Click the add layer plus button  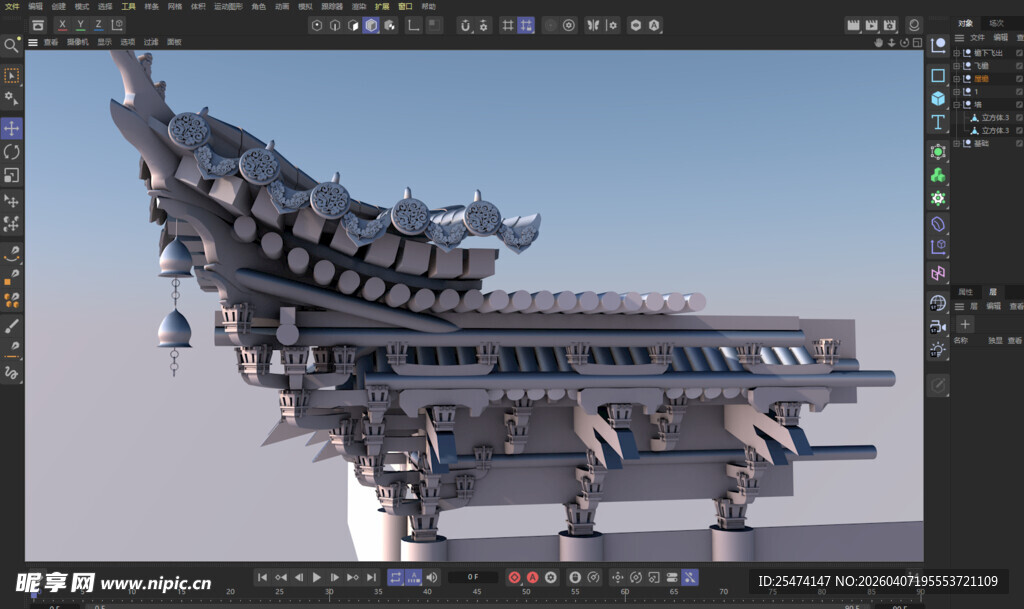(964, 324)
